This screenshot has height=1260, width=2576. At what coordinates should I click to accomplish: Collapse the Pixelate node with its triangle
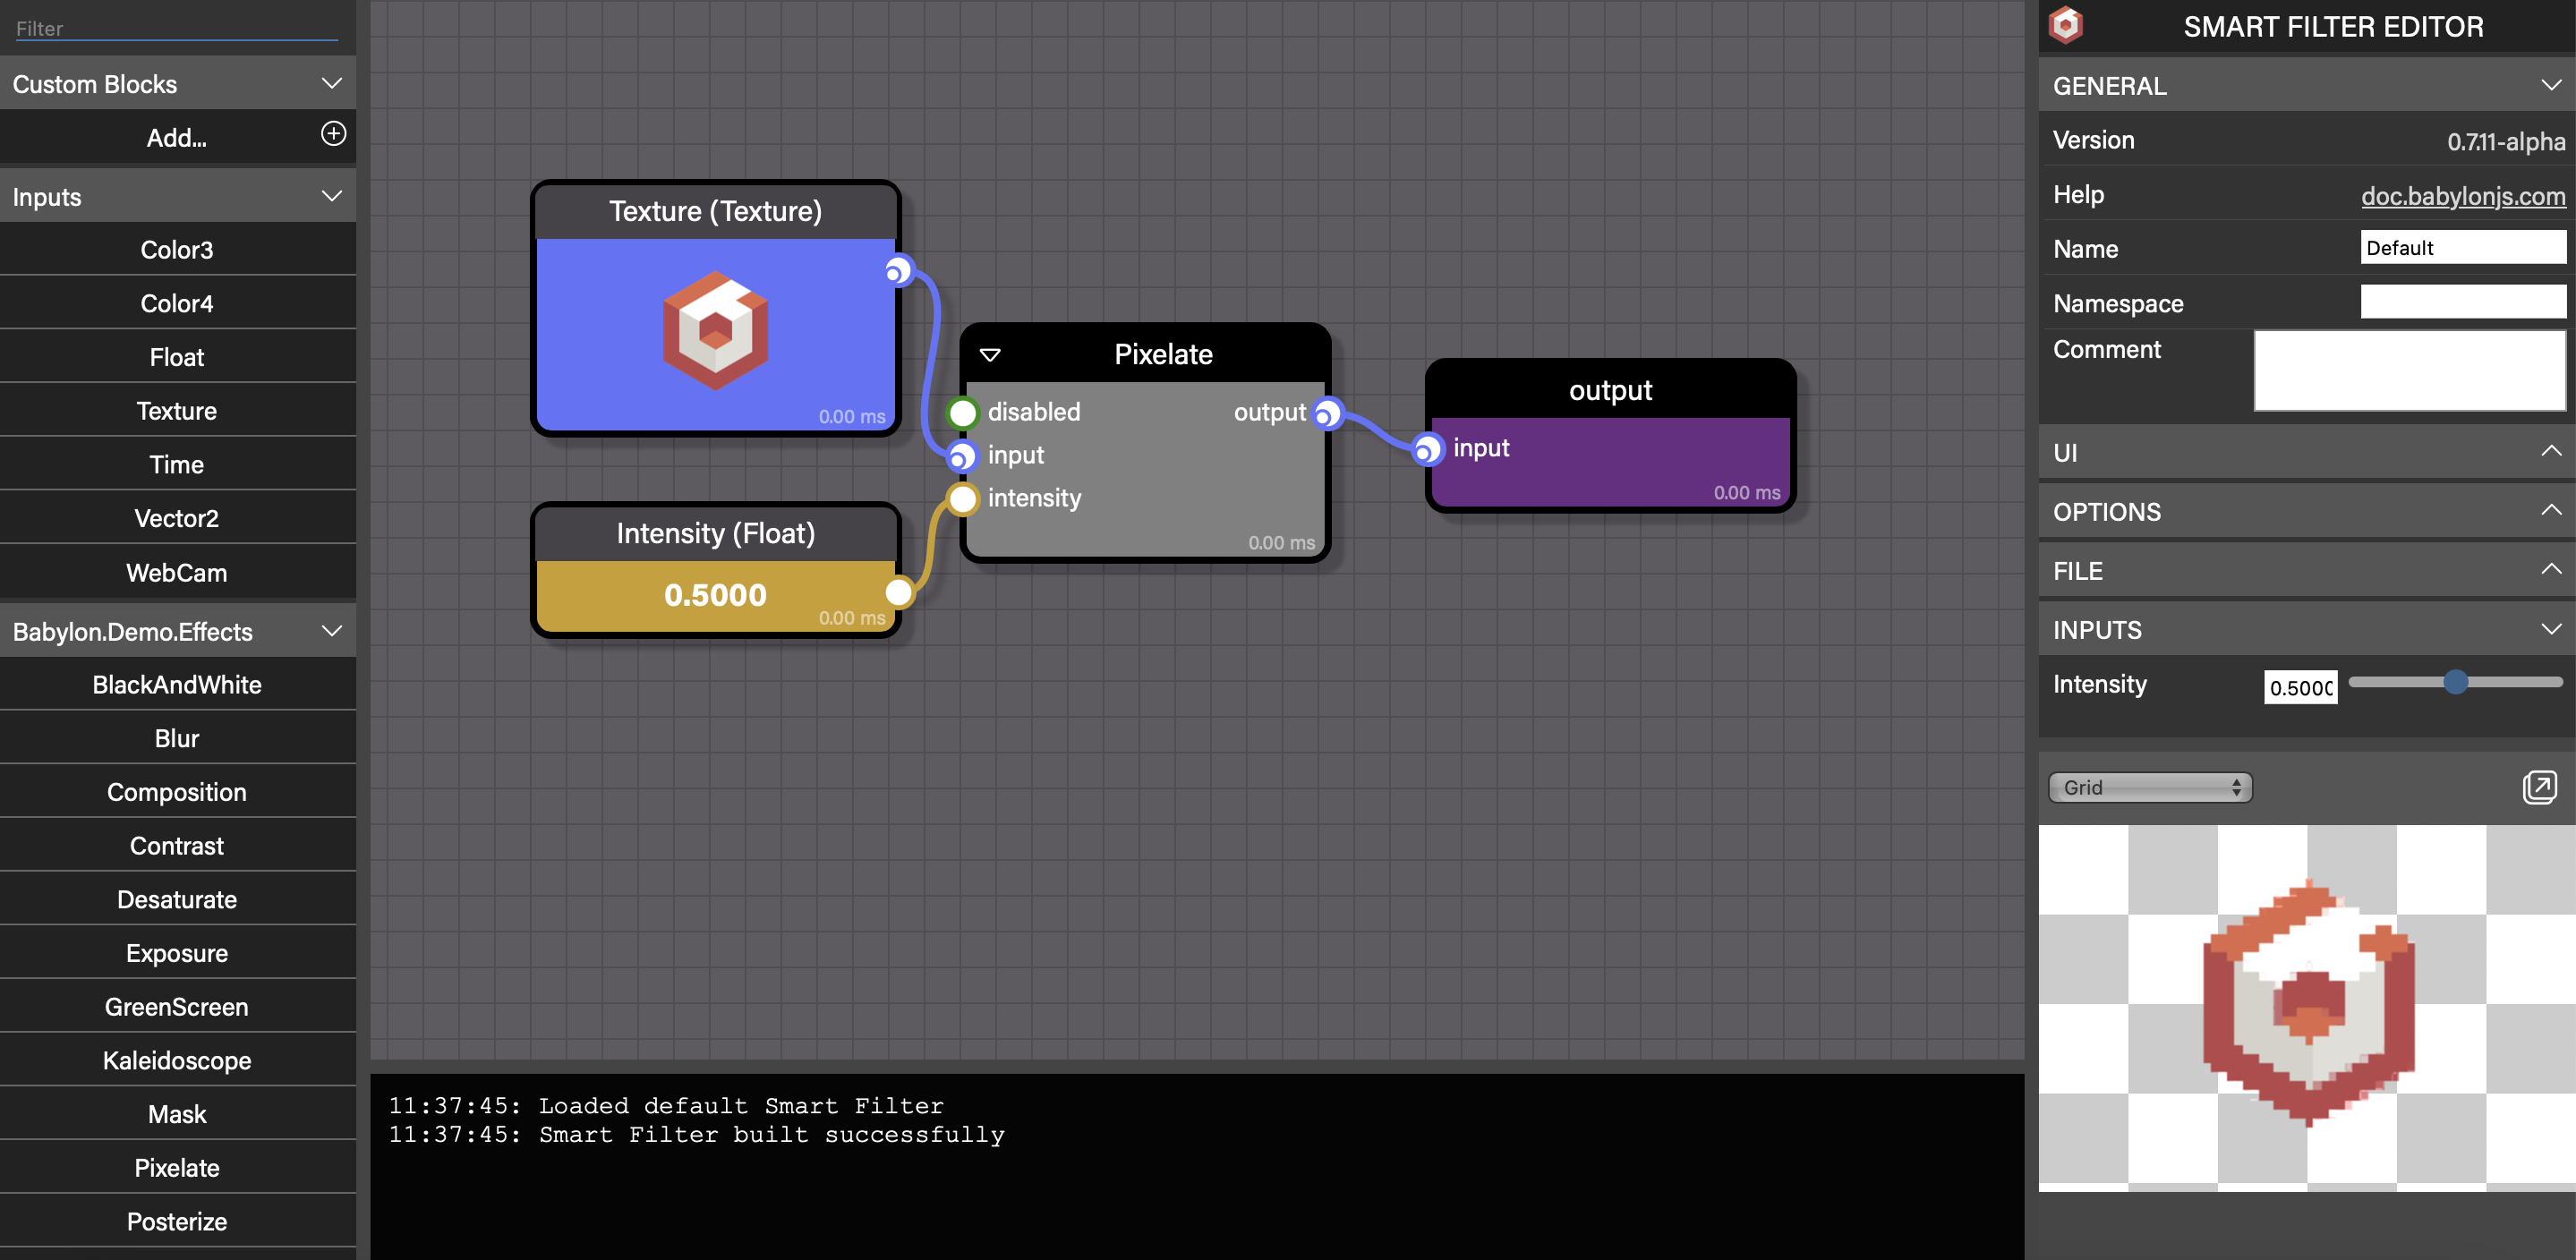[x=991, y=354]
